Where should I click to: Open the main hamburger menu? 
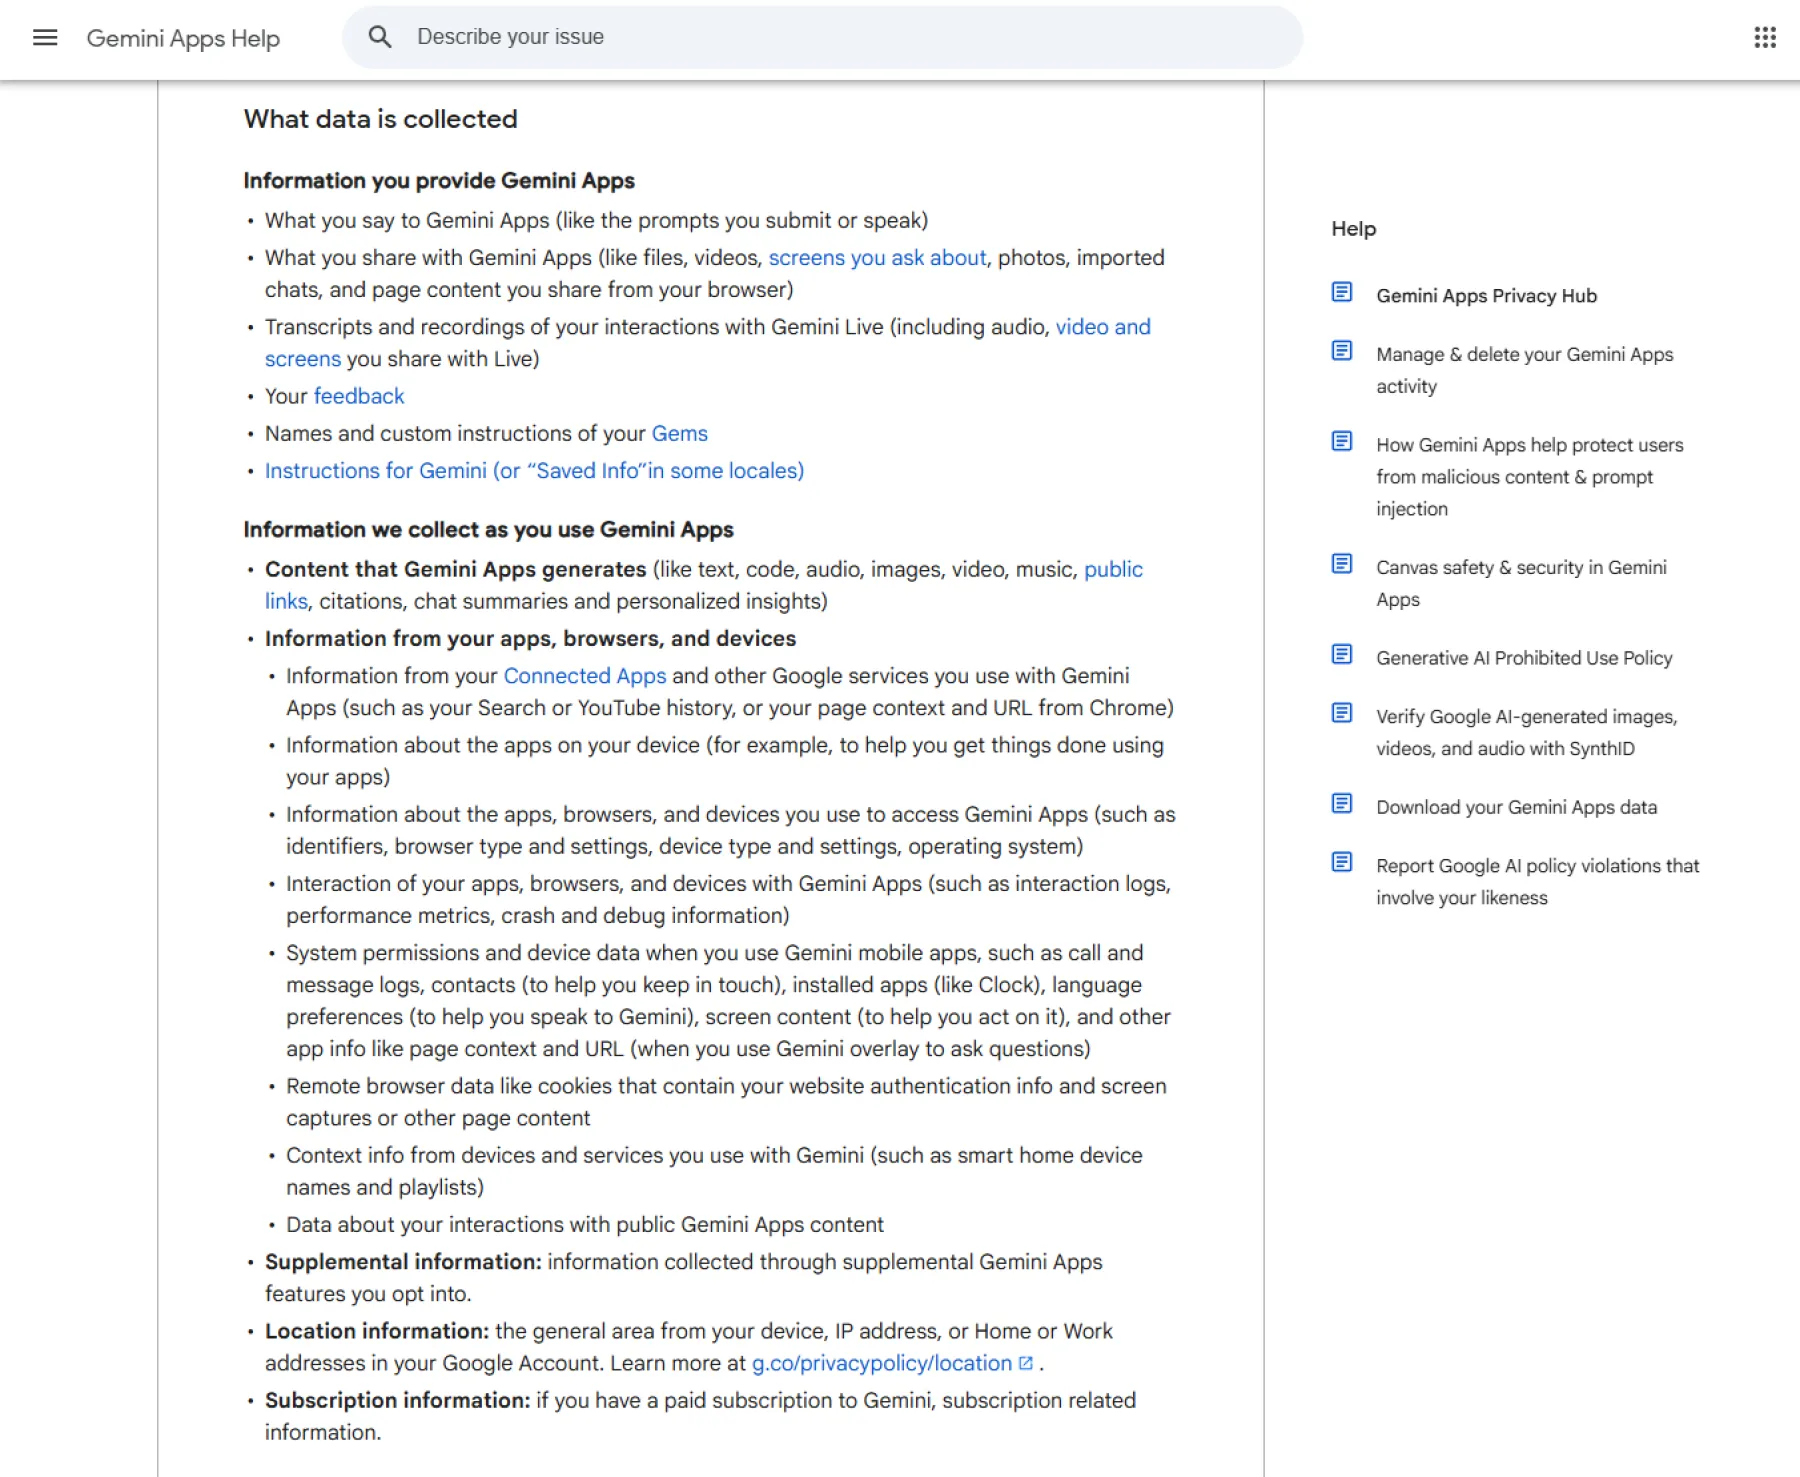click(x=45, y=38)
